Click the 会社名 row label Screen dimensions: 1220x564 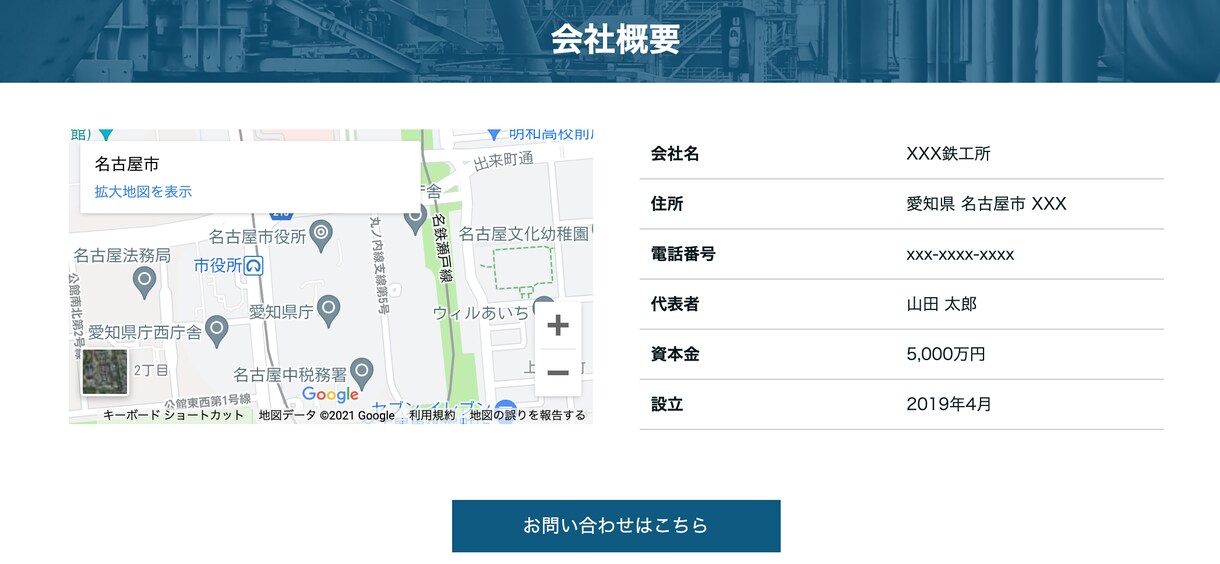tap(675, 154)
